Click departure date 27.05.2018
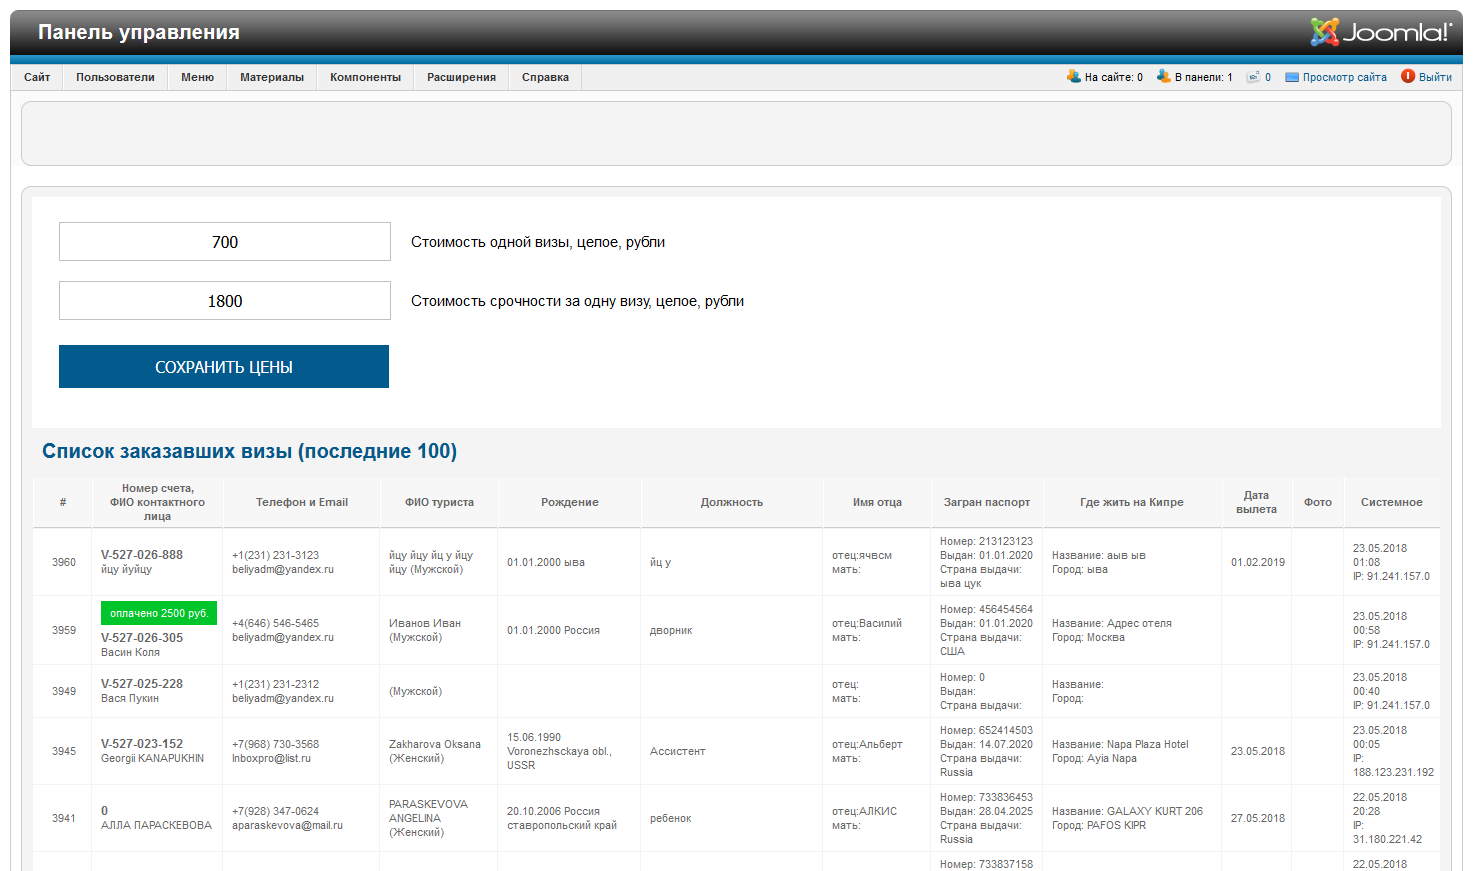1473x871 pixels. coord(1258,818)
